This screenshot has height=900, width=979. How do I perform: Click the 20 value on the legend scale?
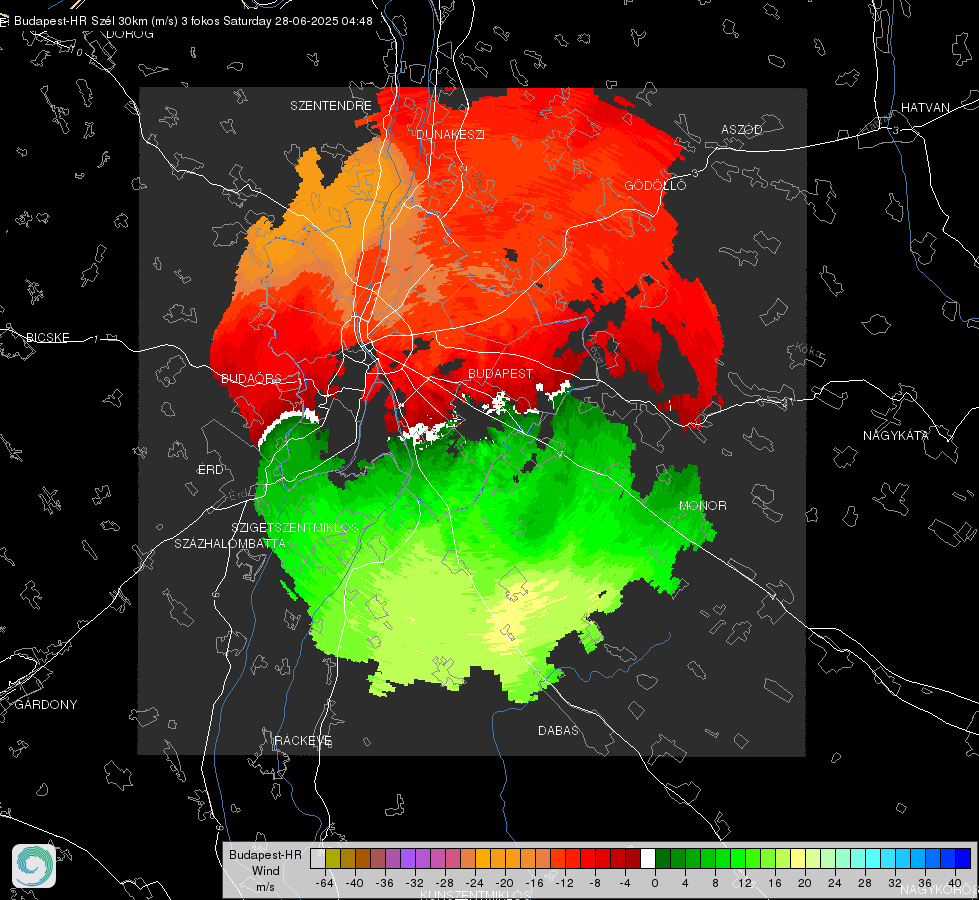804,883
